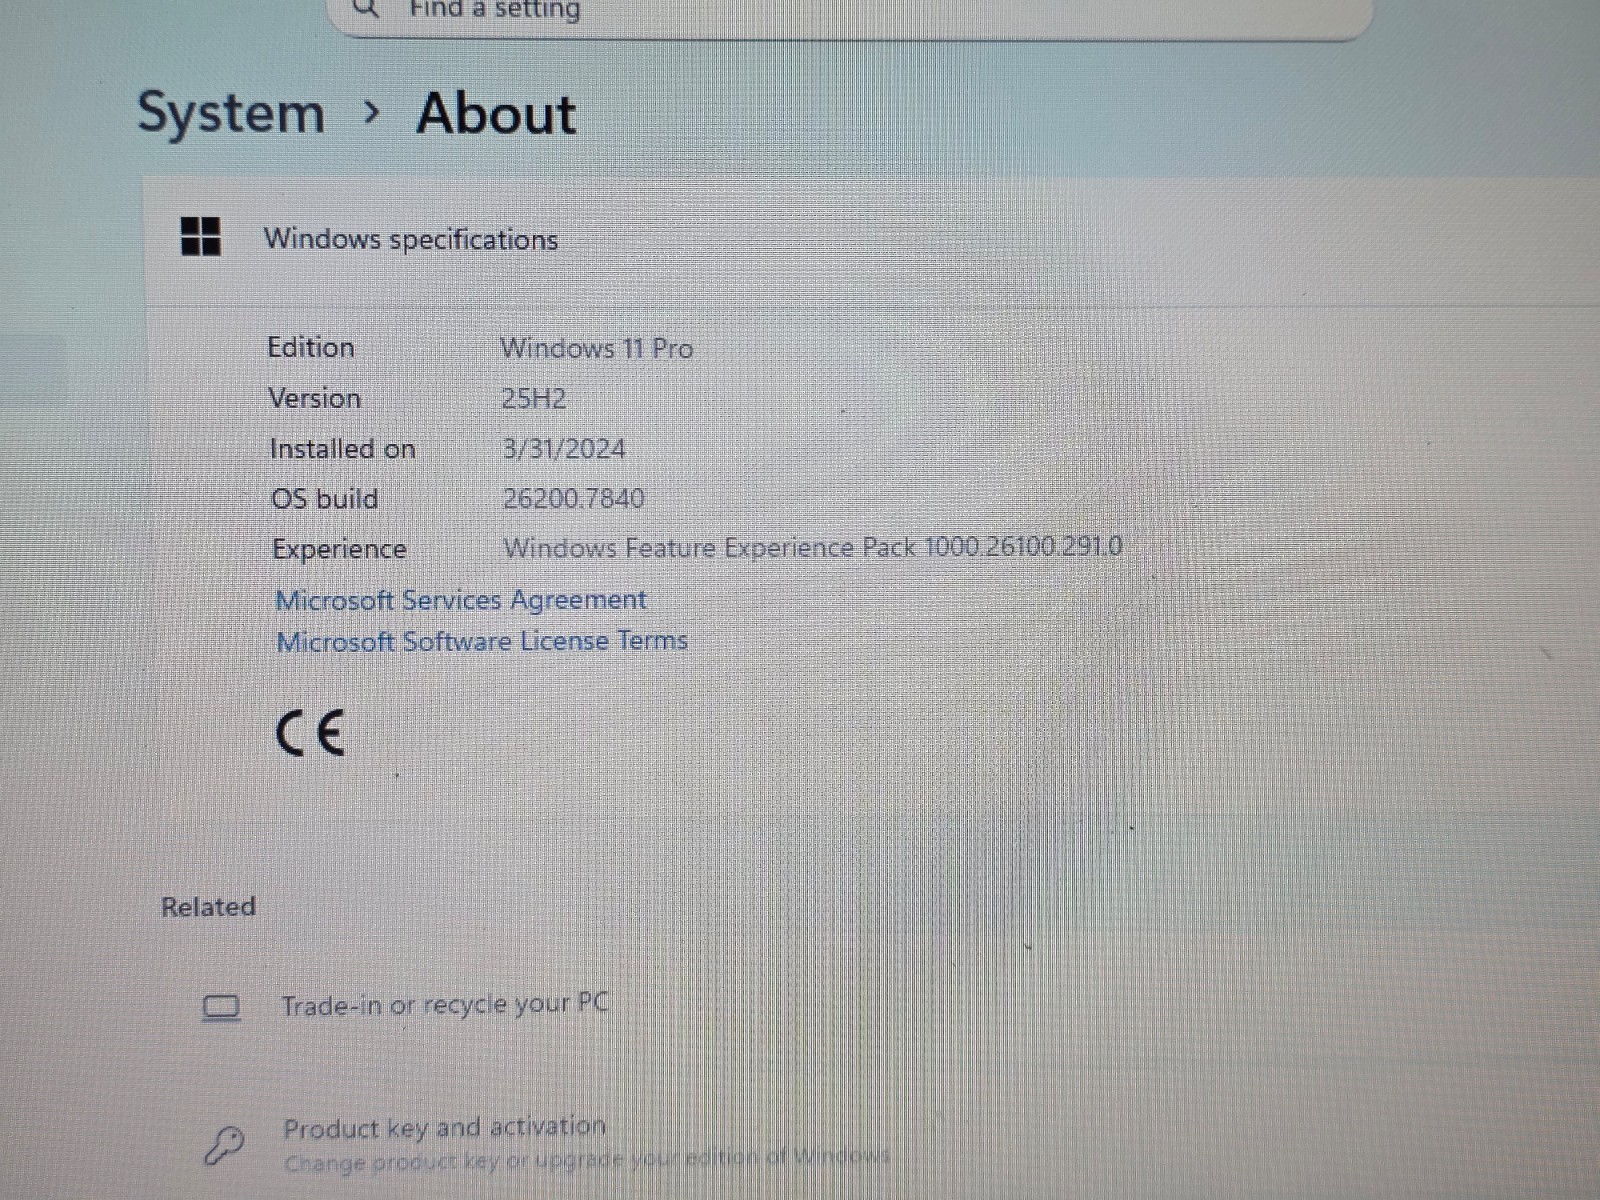Image resolution: width=1600 pixels, height=1200 pixels.
Task: Select the 26200.7840 build number
Action: click(x=574, y=498)
